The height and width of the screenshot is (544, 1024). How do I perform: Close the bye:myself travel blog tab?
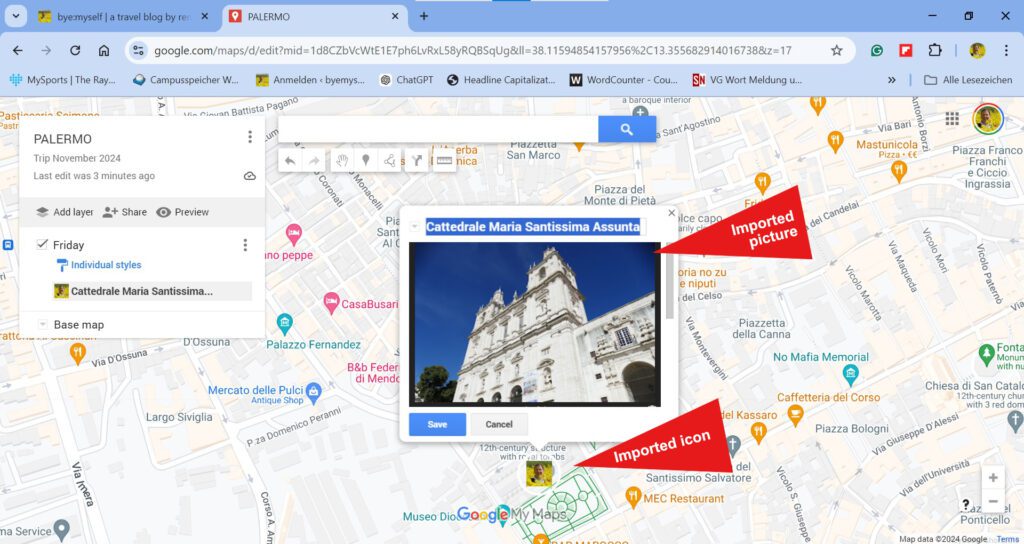[204, 16]
